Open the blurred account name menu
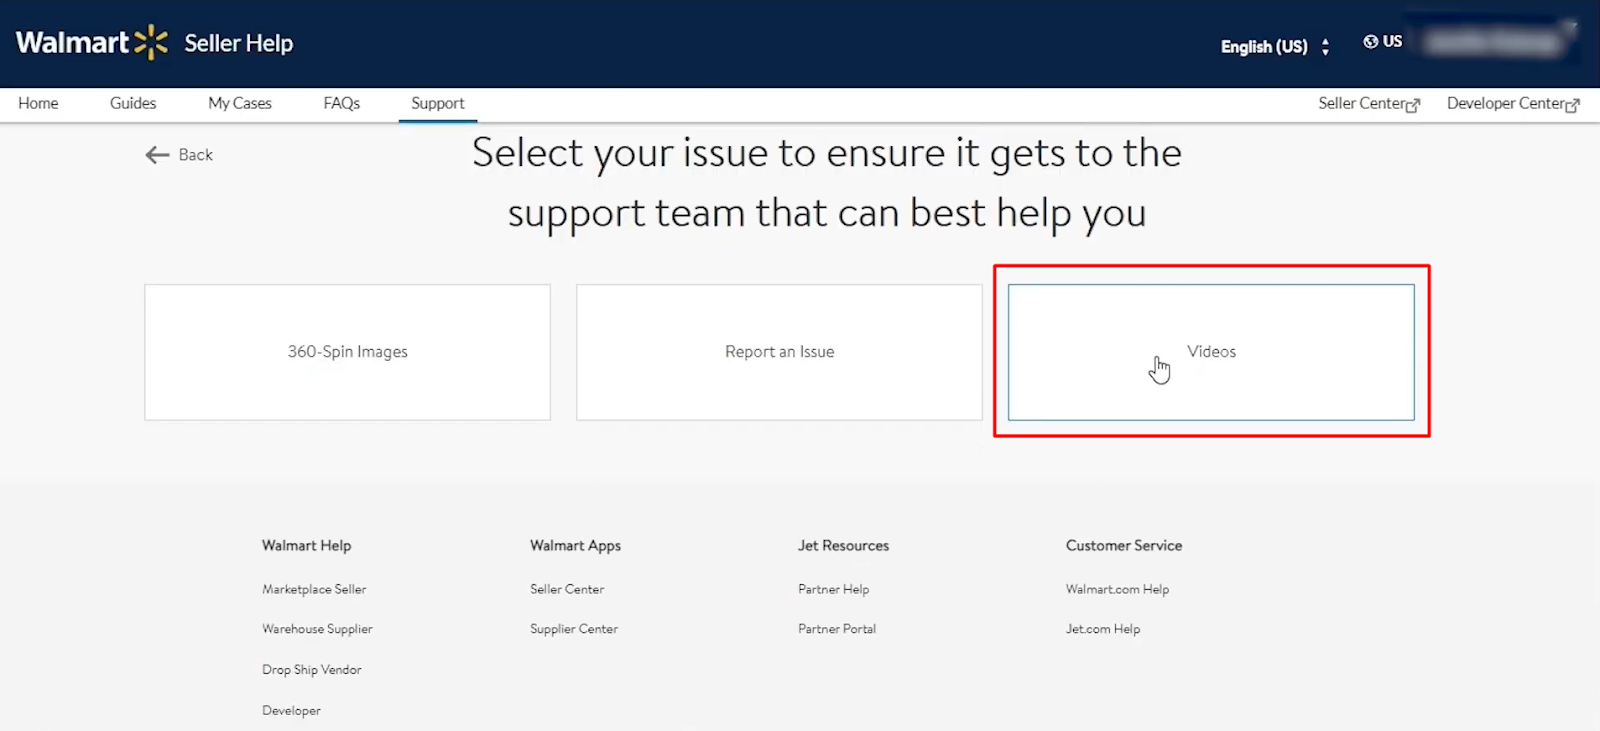This screenshot has height=731, width=1600. (1492, 41)
